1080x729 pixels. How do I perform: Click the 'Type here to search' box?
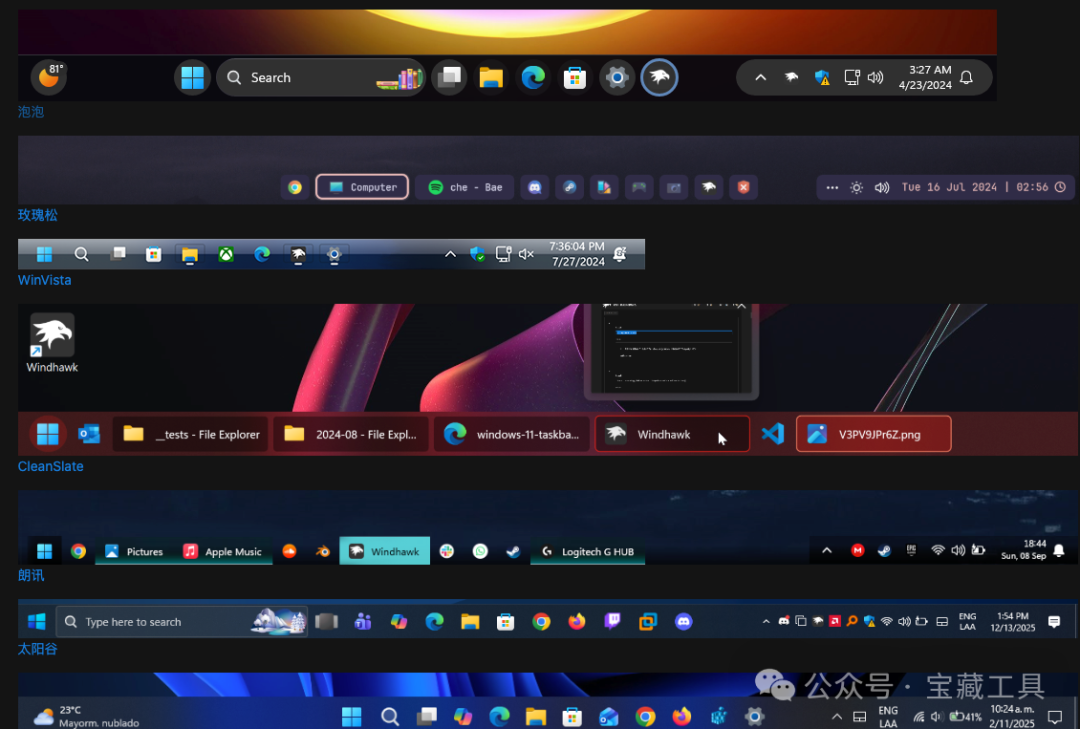182,622
